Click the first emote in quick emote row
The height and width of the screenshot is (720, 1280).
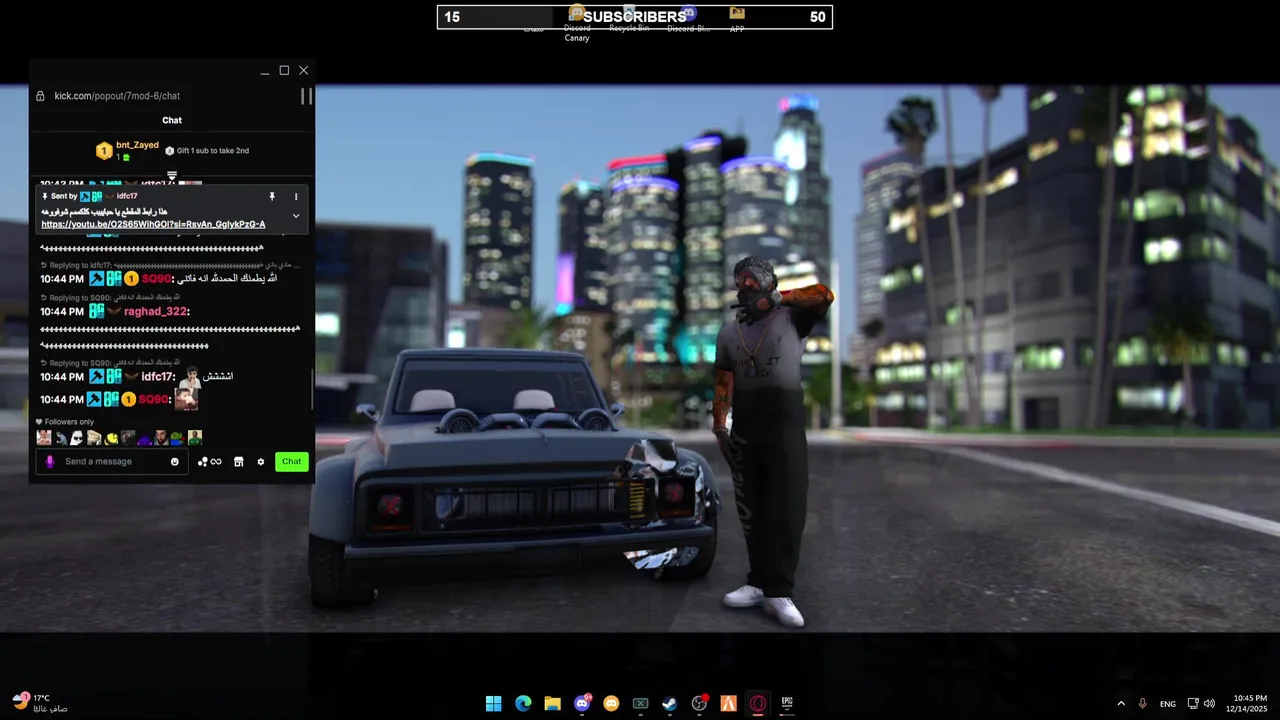(44, 438)
